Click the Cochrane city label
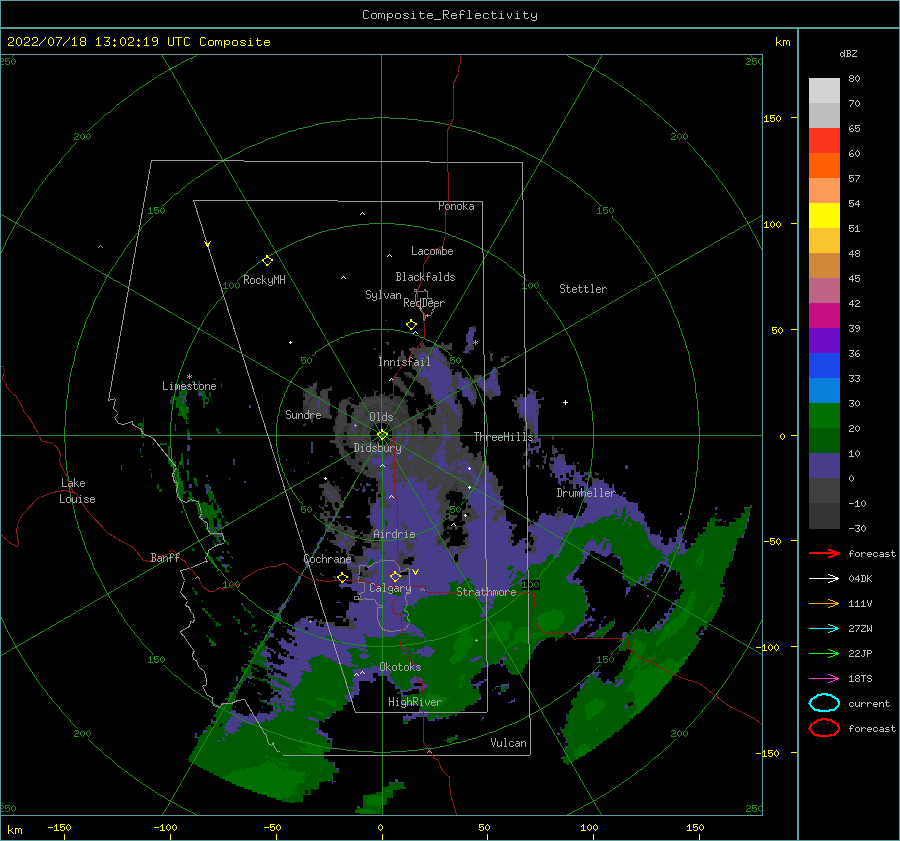The width and height of the screenshot is (900, 841). click(327, 559)
